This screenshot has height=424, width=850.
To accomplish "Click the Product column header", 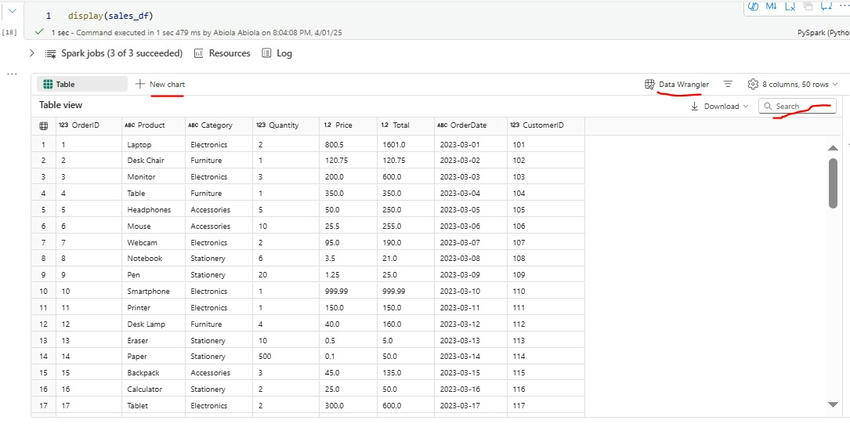I will tap(153, 125).
